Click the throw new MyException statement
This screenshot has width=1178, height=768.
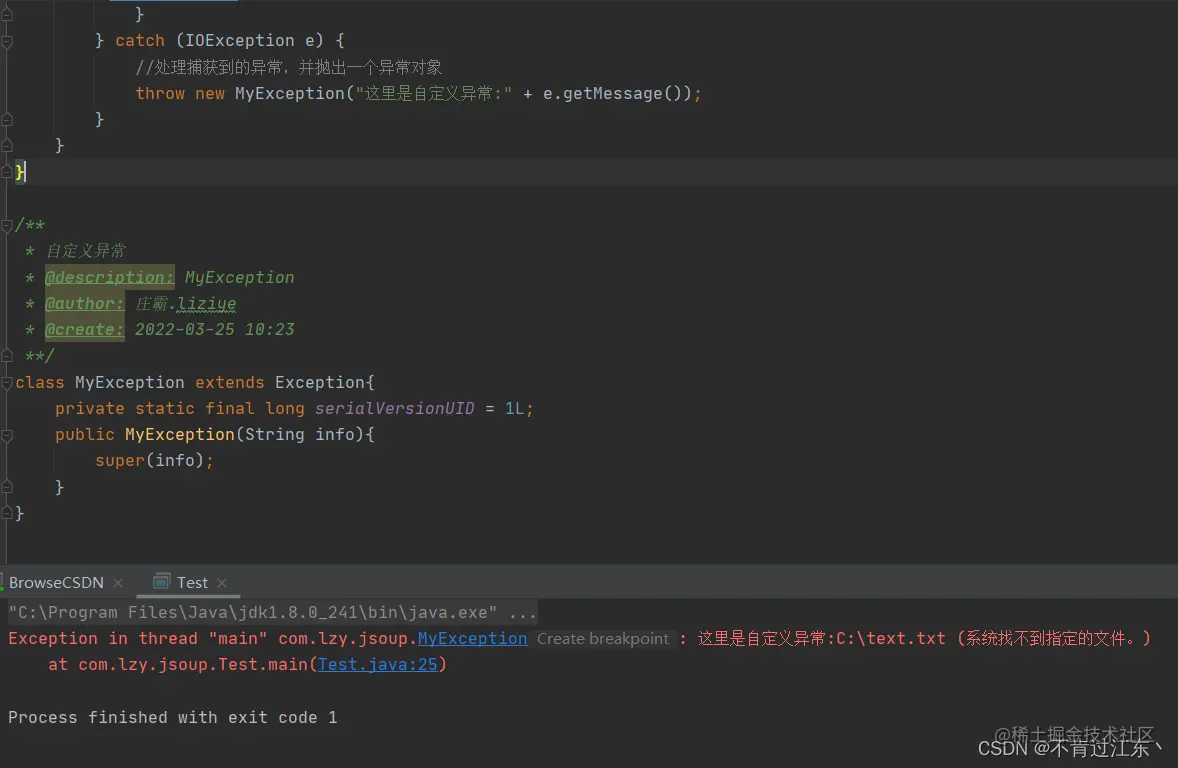coord(418,93)
